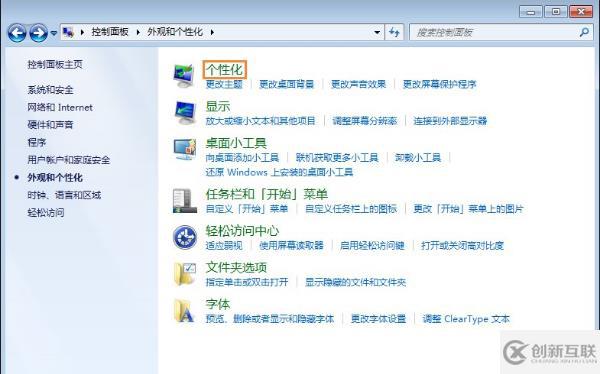Click 自定义任务栏上的图标 link
Screen dimensions: 600x374
click(x=351, y=209)
